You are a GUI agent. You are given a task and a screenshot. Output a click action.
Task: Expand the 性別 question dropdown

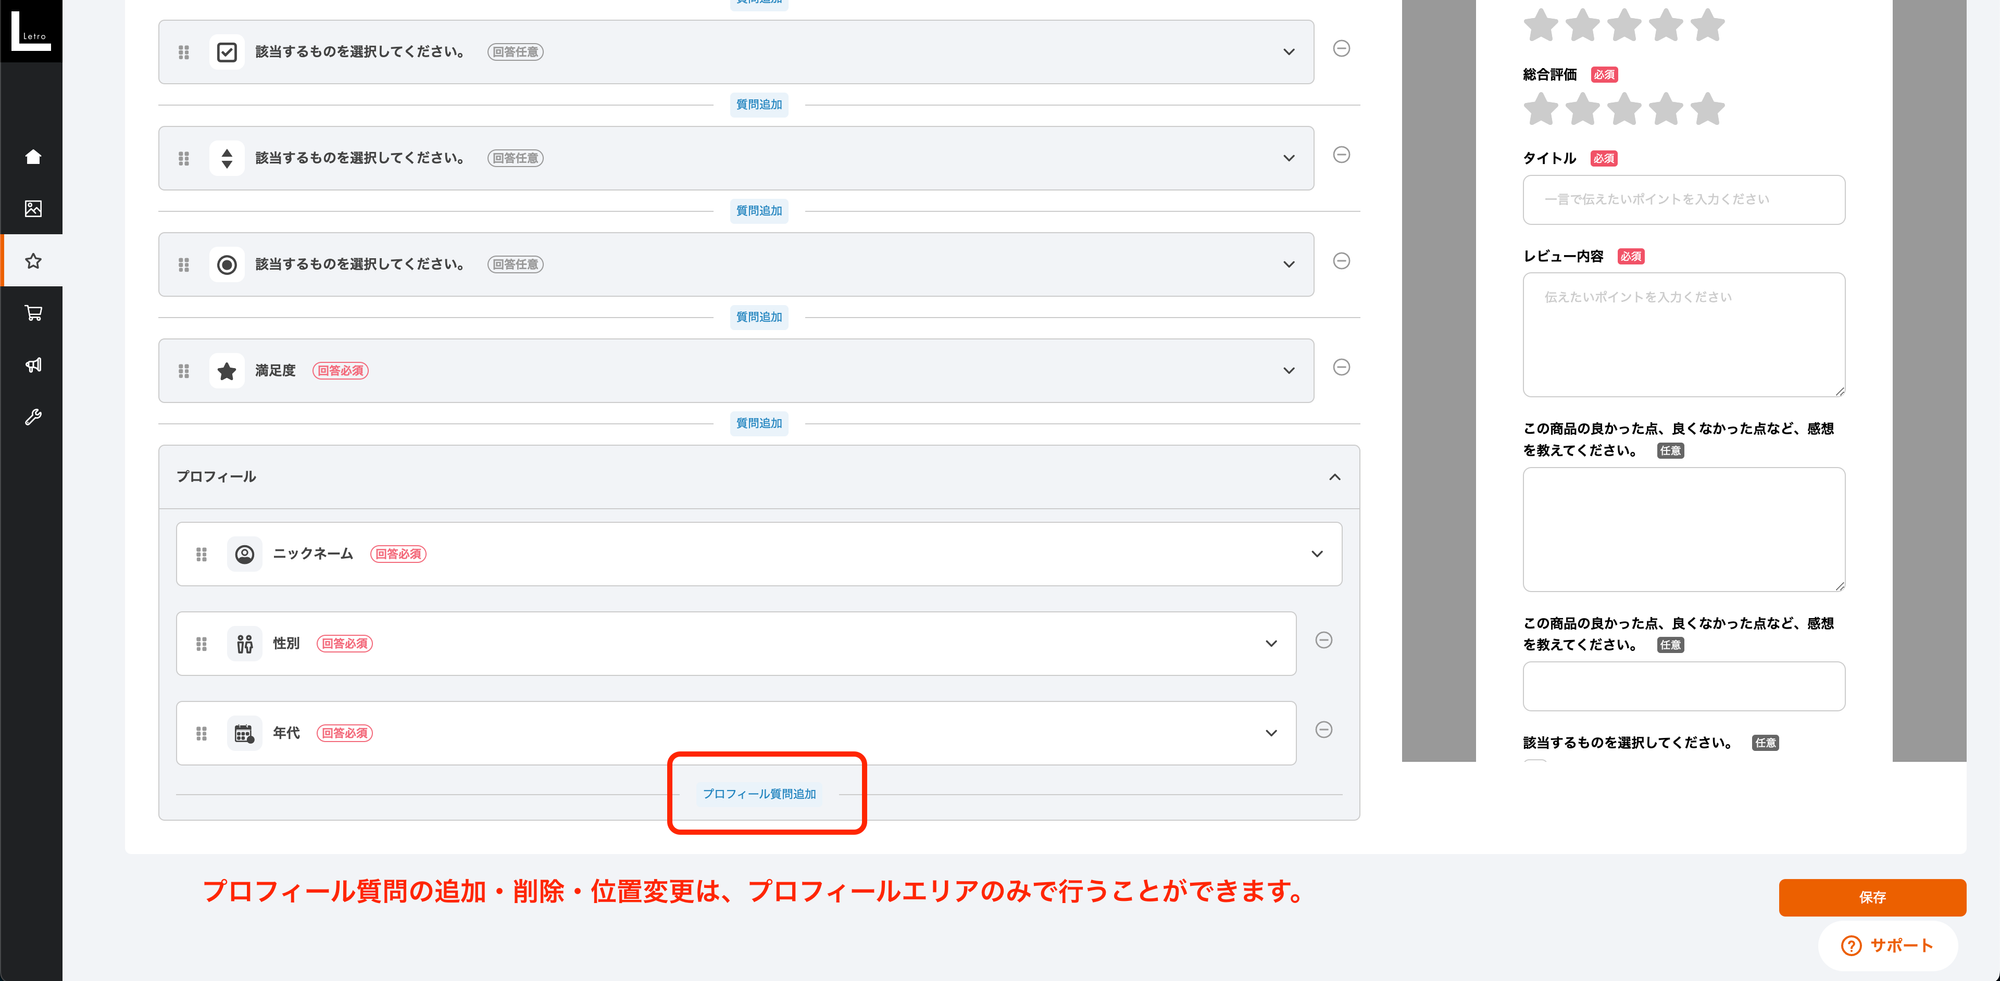point(1271,643)
